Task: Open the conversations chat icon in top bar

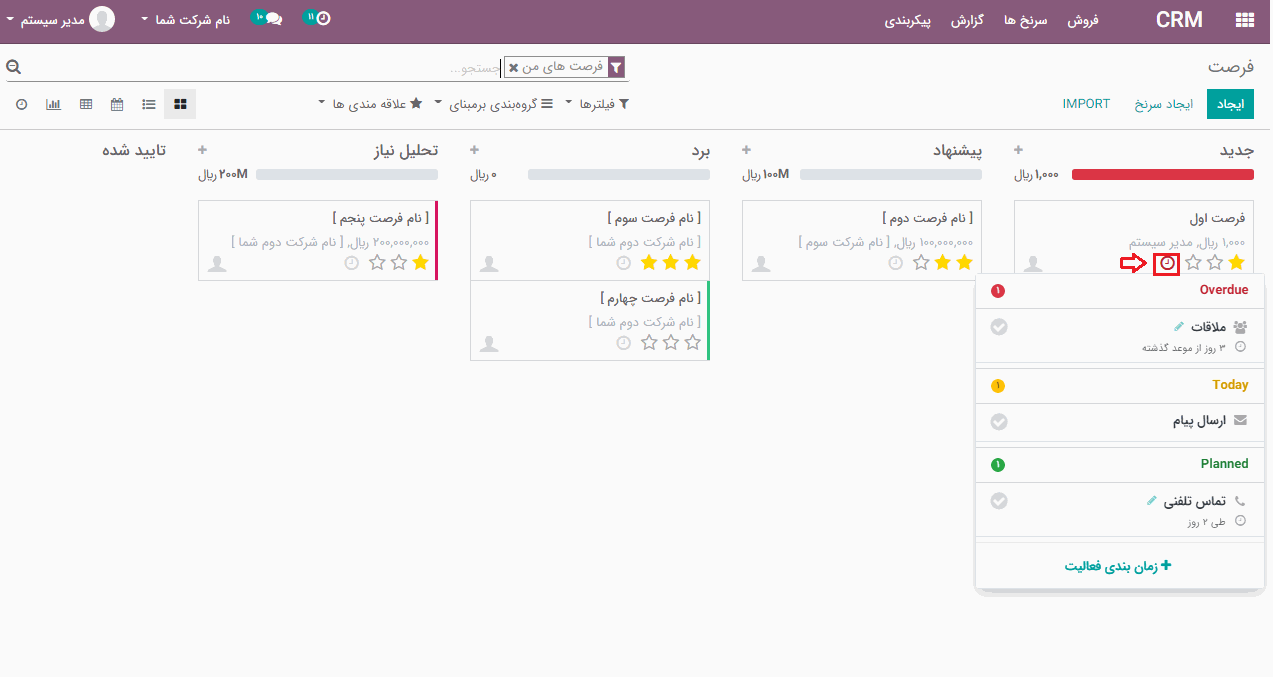Action: point(273,19)
